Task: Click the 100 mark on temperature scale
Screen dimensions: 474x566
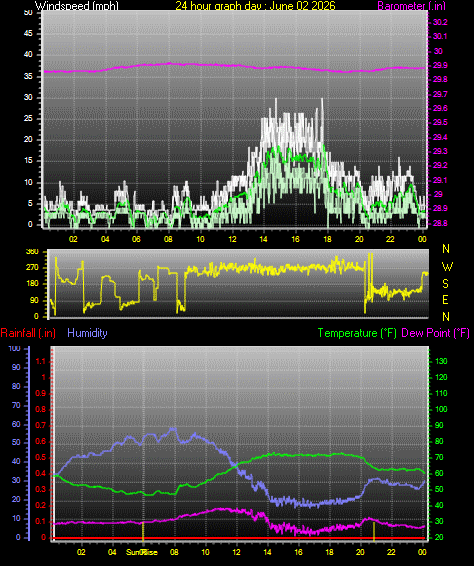Action: (x=441, y=409)
